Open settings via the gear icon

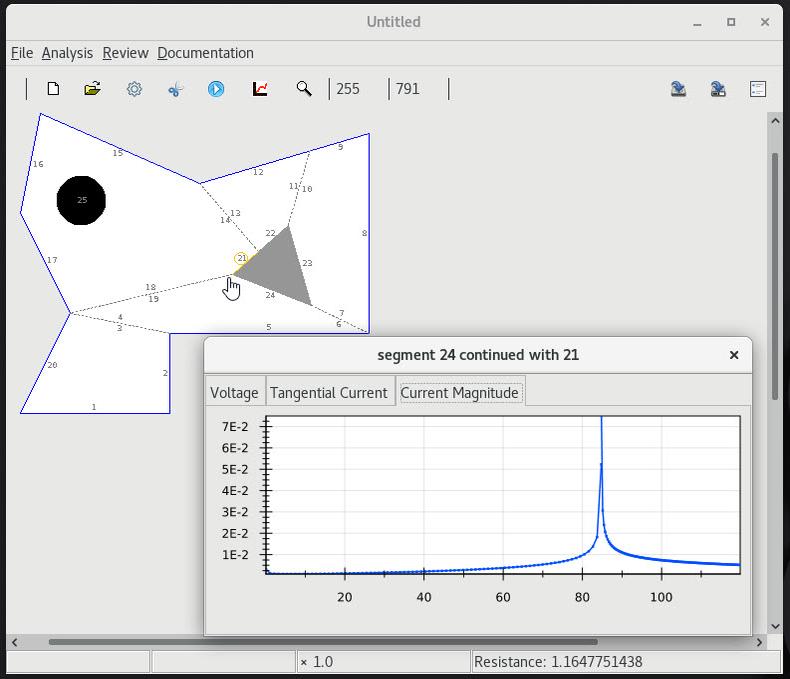[134, 89]
